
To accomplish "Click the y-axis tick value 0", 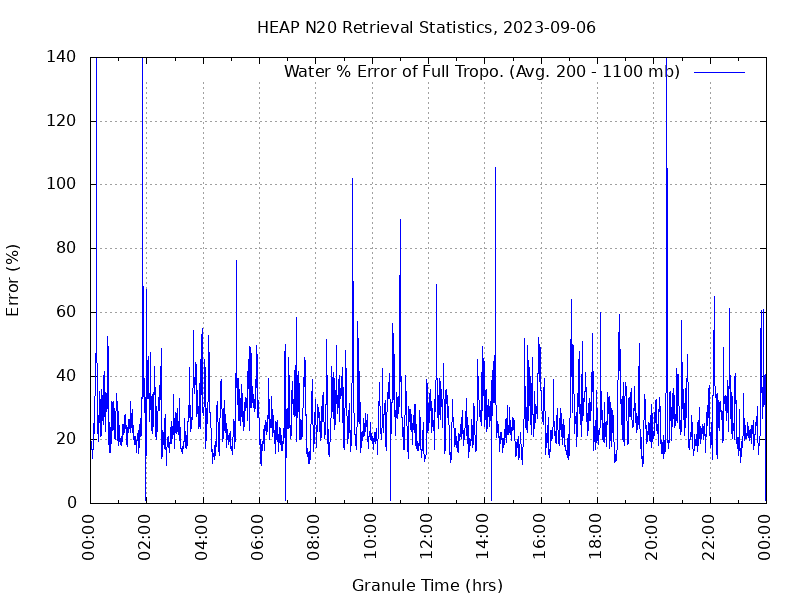I will coord(71,503).
